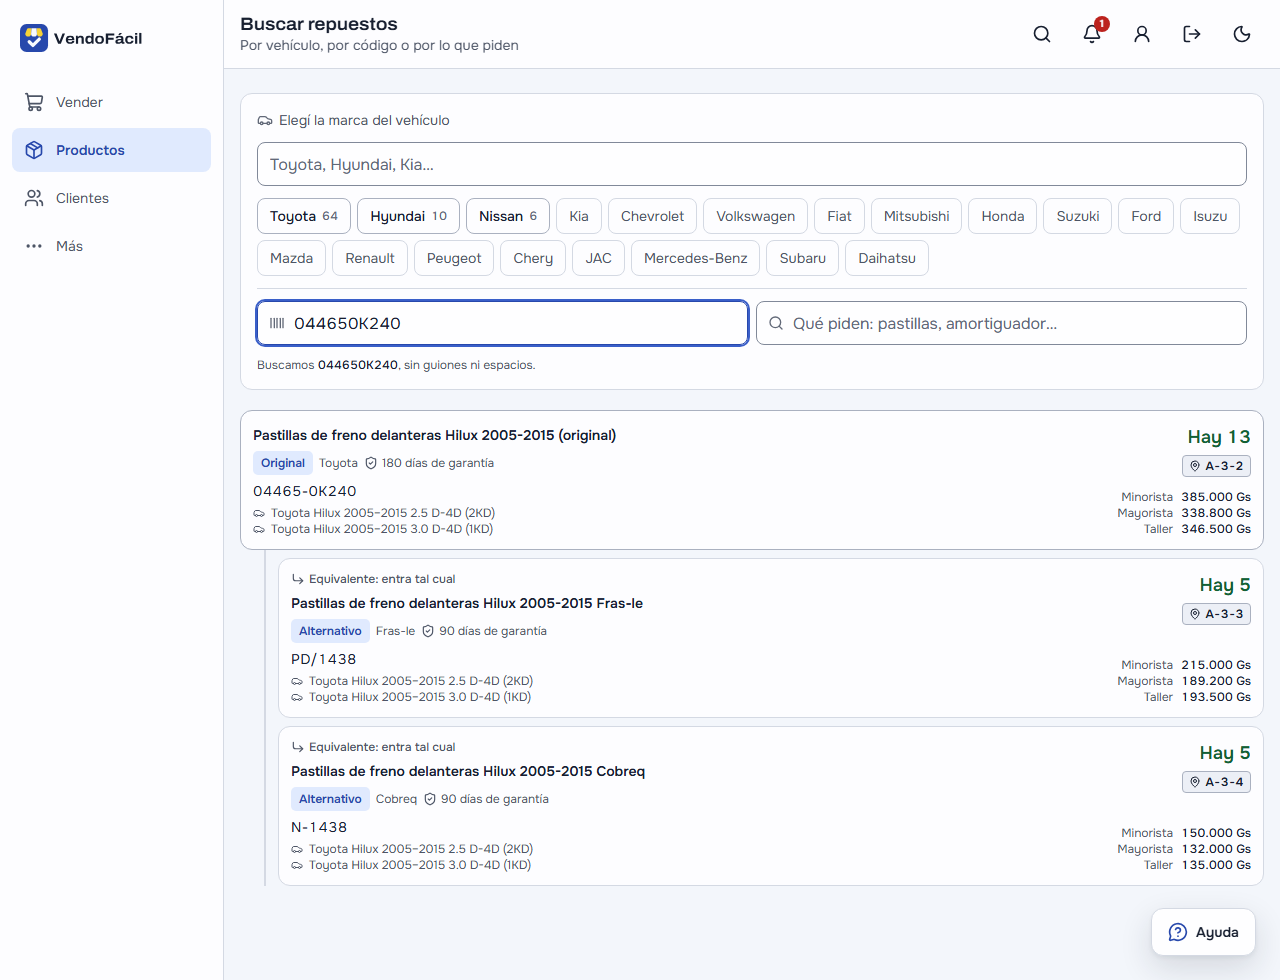Open notifications bell with badge

coord(1092,34)
